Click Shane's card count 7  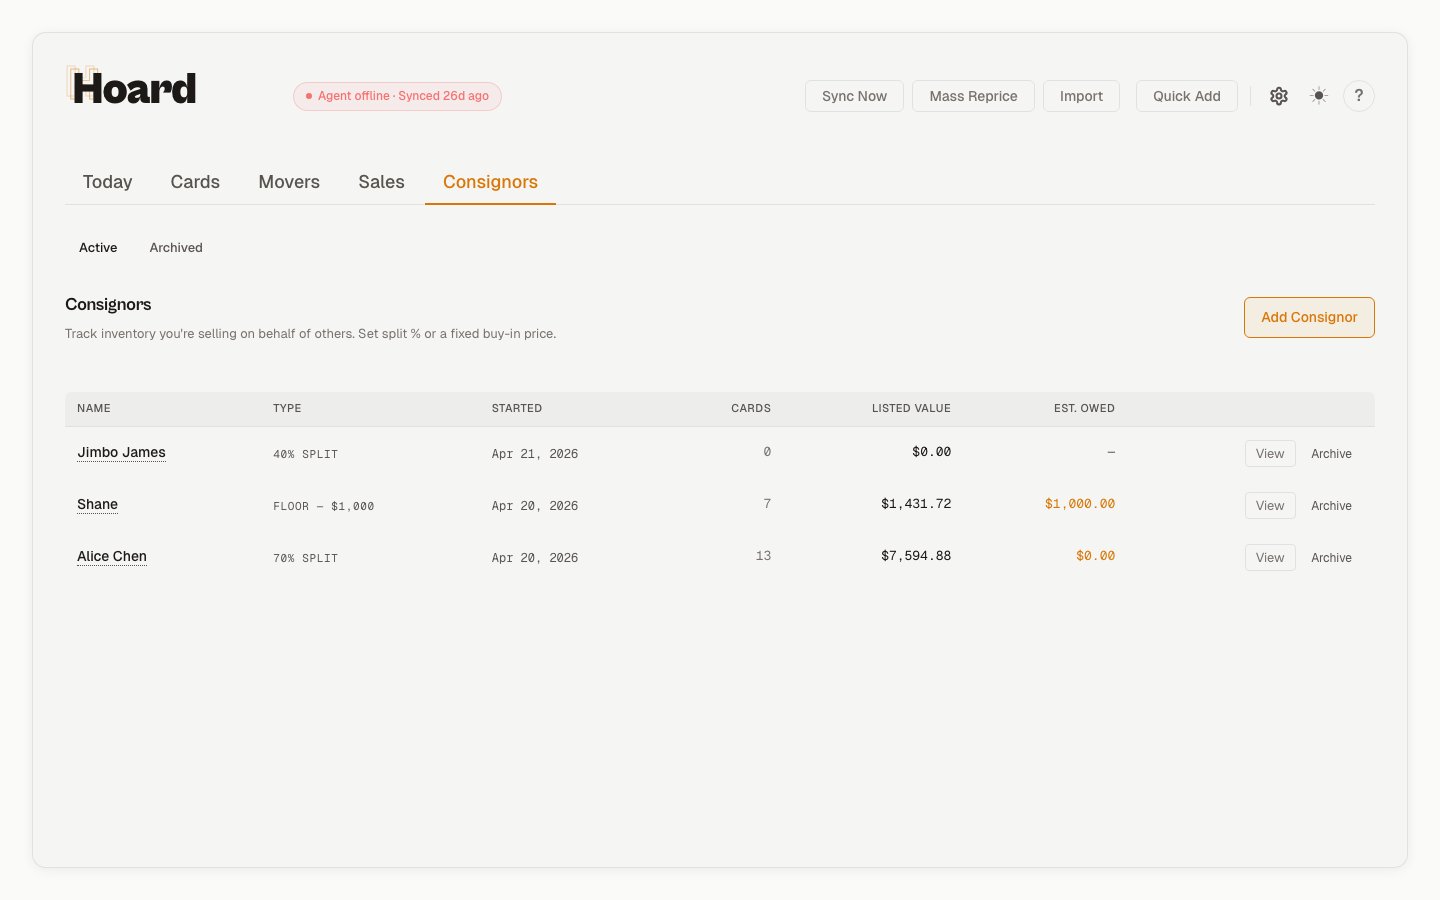coord(767,504)
